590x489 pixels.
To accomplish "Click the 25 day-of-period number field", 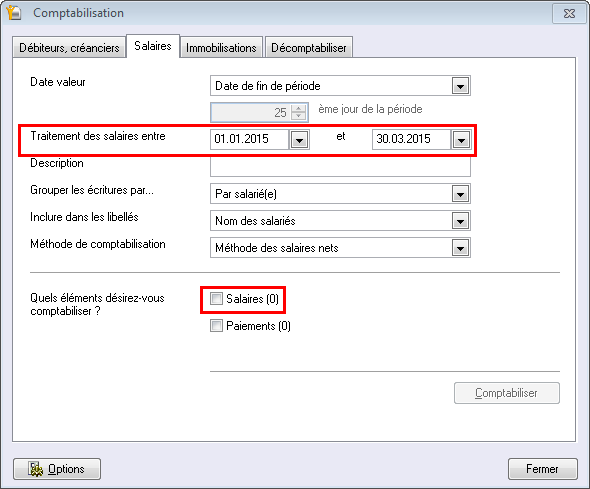I will [x=251, y=112].
